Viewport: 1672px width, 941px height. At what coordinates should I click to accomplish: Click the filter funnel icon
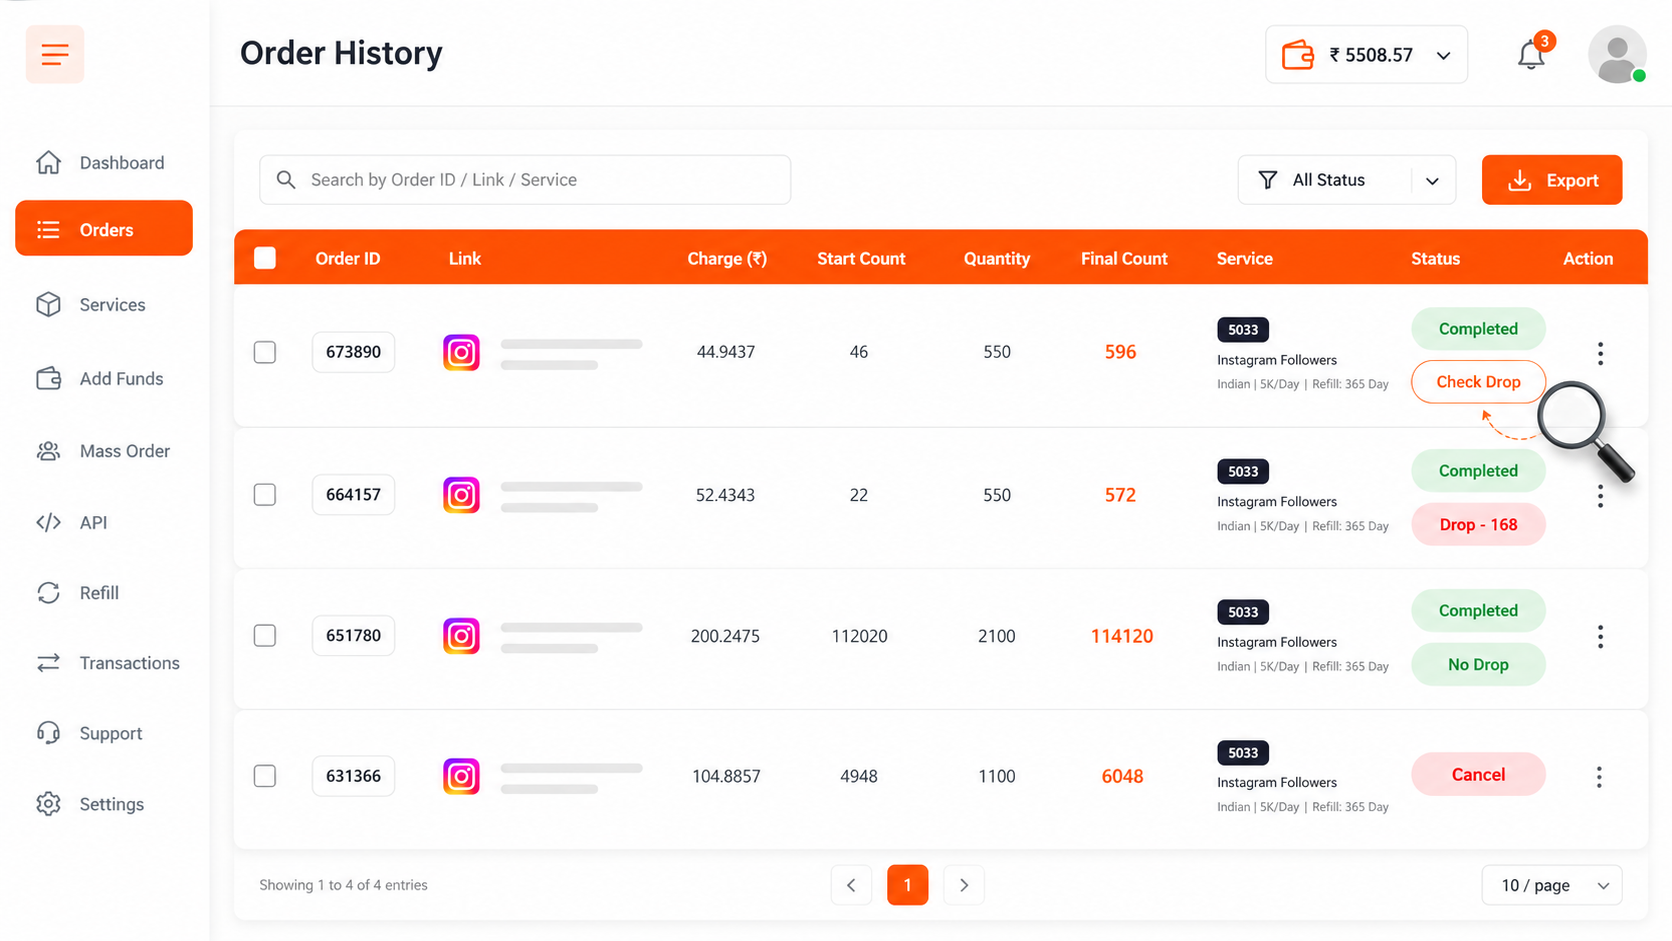coord(1267,180)
